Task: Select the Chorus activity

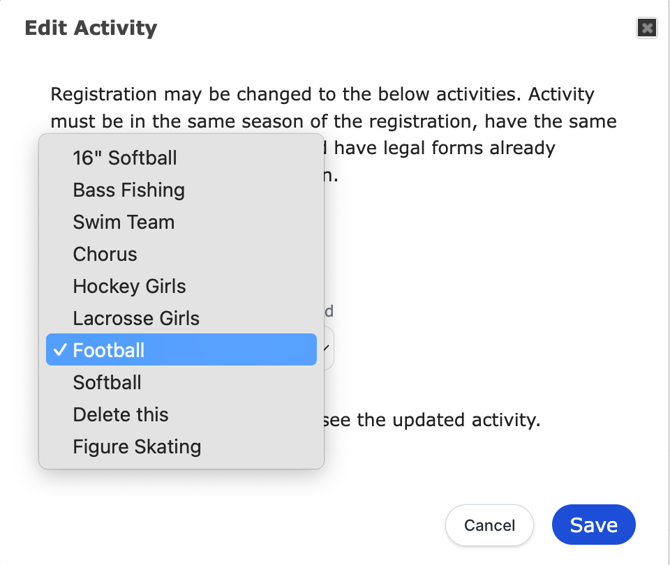Action: tap(181, 254)
